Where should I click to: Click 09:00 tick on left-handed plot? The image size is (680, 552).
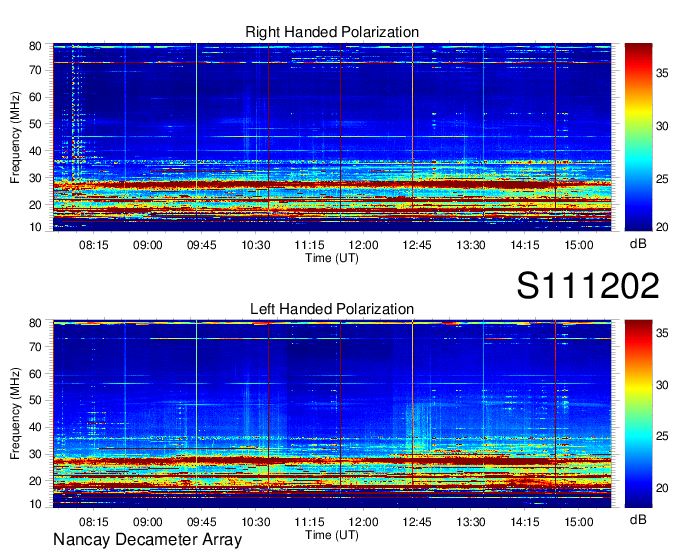pos(147,521)
